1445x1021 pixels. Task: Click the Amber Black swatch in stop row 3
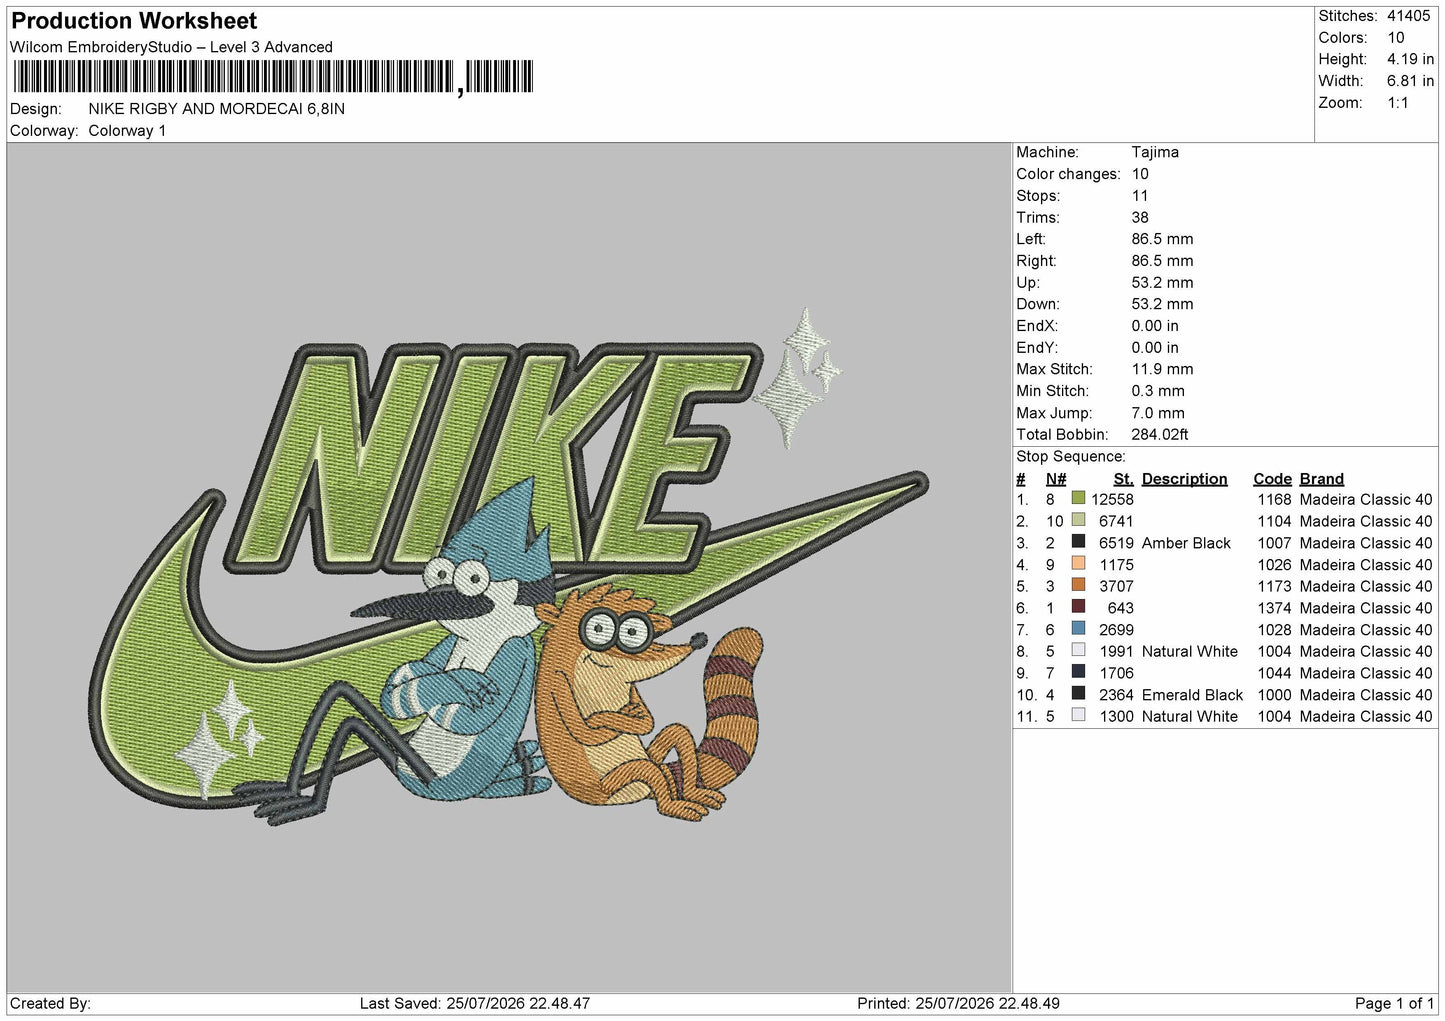tap(1078, 542)
